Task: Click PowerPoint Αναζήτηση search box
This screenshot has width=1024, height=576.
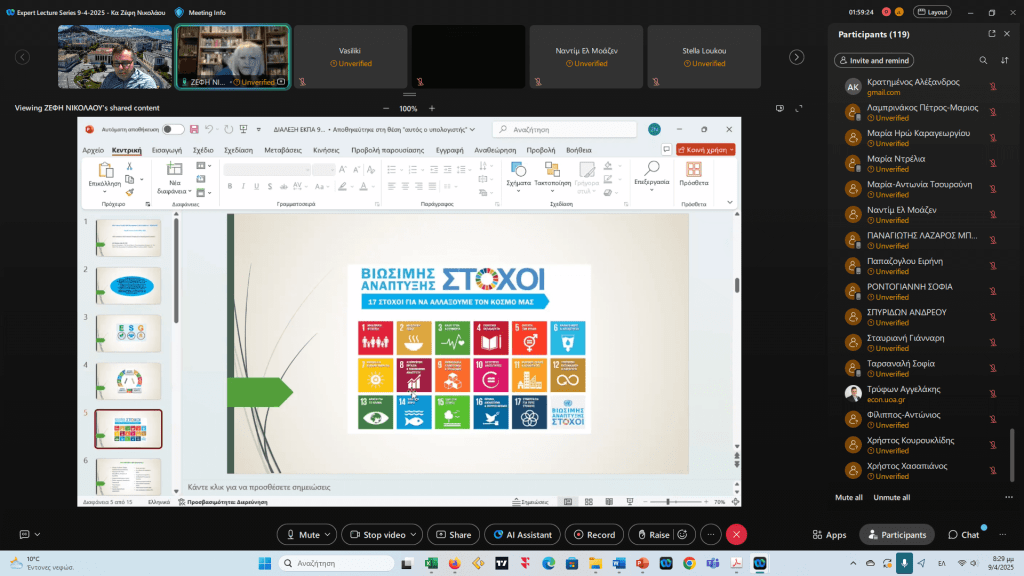Action: pyautogui.click(x=564, y=129)
